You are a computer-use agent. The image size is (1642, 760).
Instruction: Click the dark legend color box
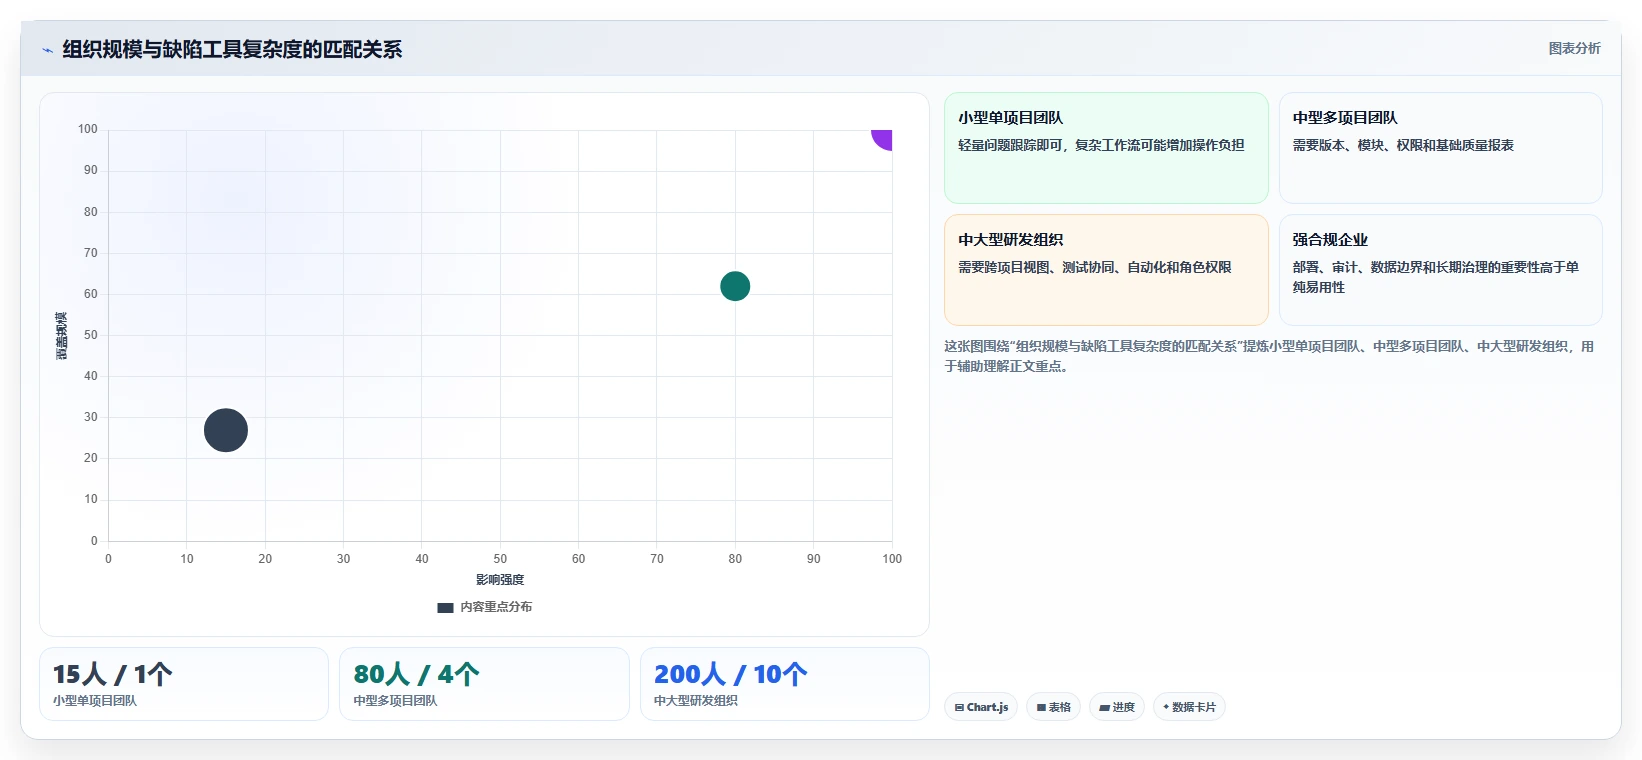pyautogui.click(x=446, y=607)
